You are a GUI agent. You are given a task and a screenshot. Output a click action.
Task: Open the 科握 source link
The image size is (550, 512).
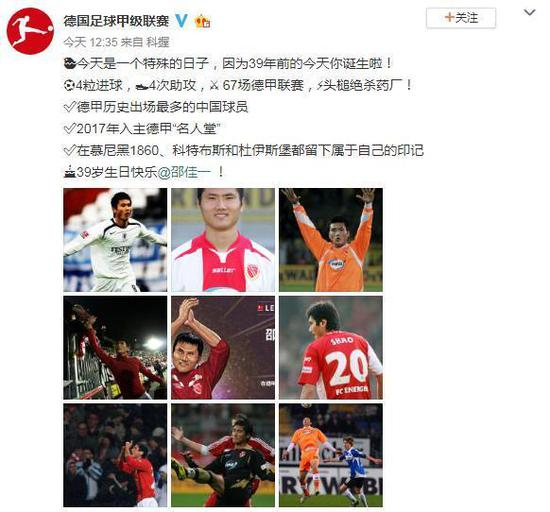tap(158, 42)
